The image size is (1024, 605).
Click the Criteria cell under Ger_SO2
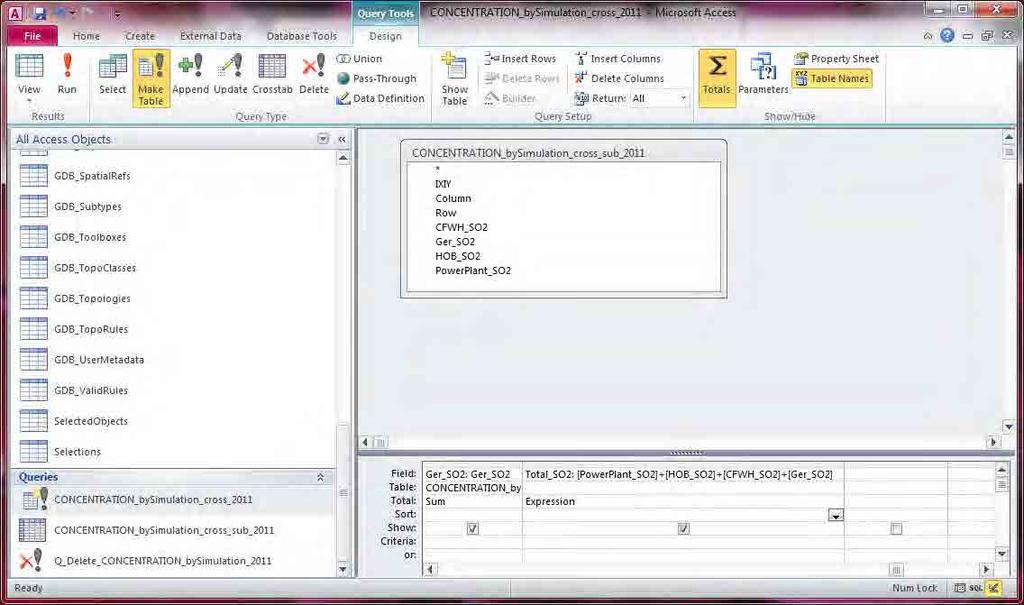pyautogui.click(x=472, y=542)
